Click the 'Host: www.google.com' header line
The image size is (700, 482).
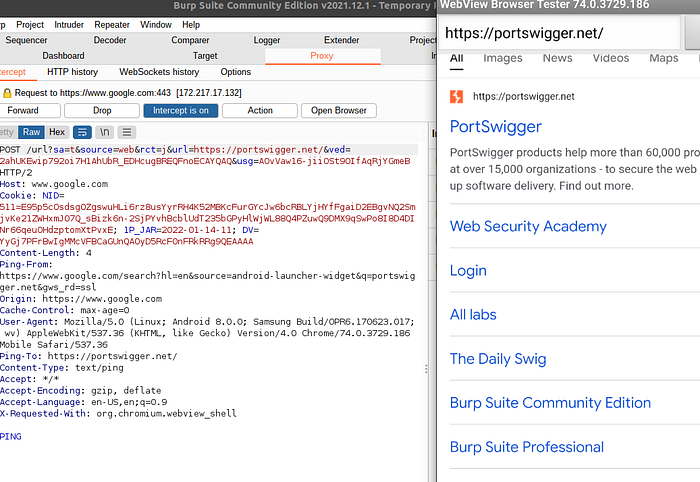point(54,184)
